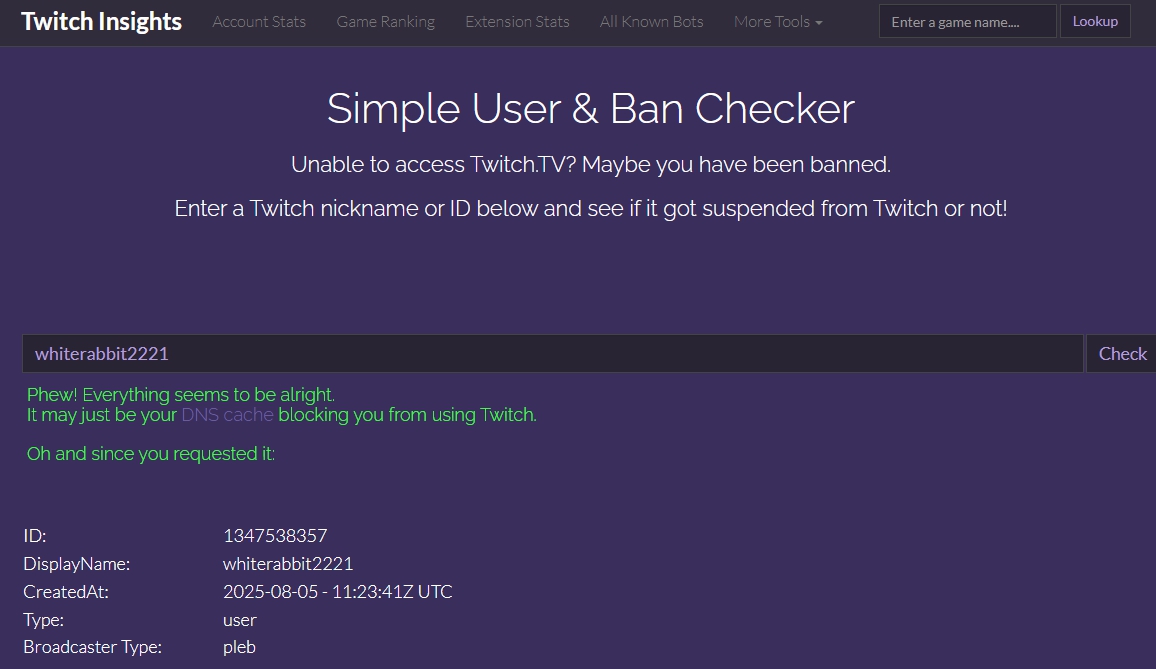1156x669 pixels.
Task: Follow the DNS cache link
Action: click(227, 414)
